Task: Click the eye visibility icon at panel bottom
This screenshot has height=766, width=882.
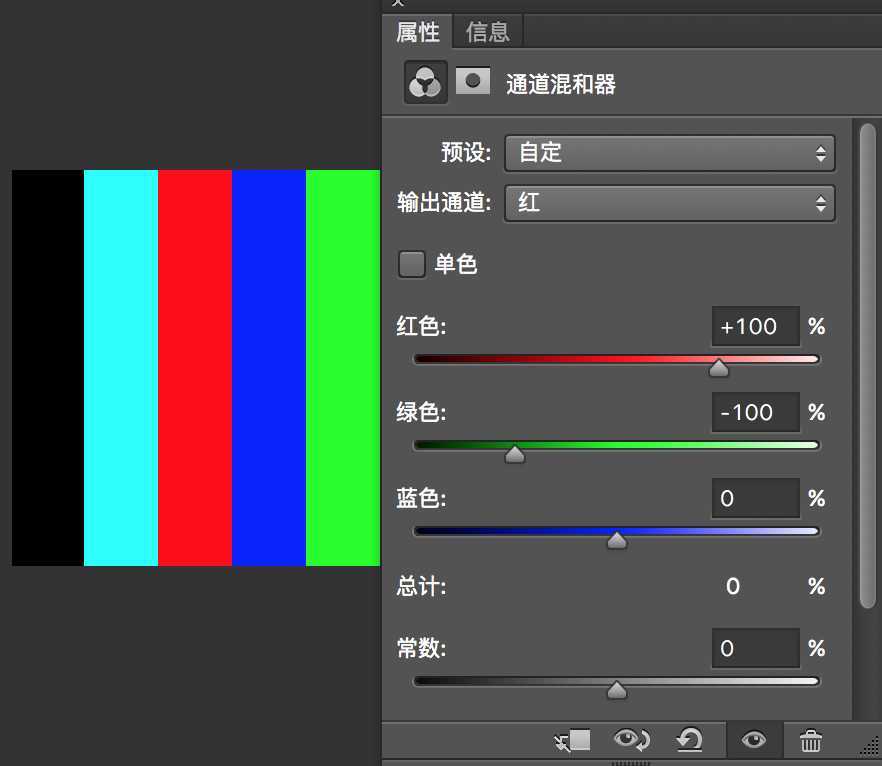Action: tap(754, 740)
